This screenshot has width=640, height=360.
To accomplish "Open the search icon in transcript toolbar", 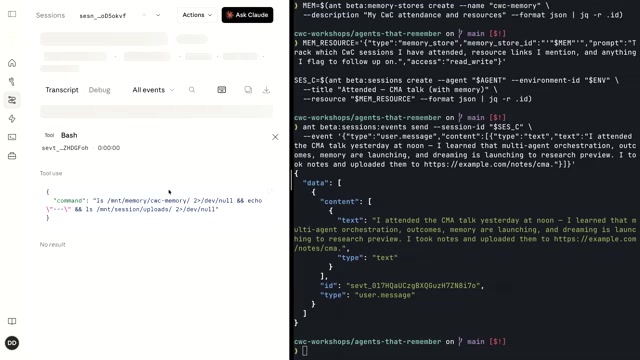I will pos(192,90).
